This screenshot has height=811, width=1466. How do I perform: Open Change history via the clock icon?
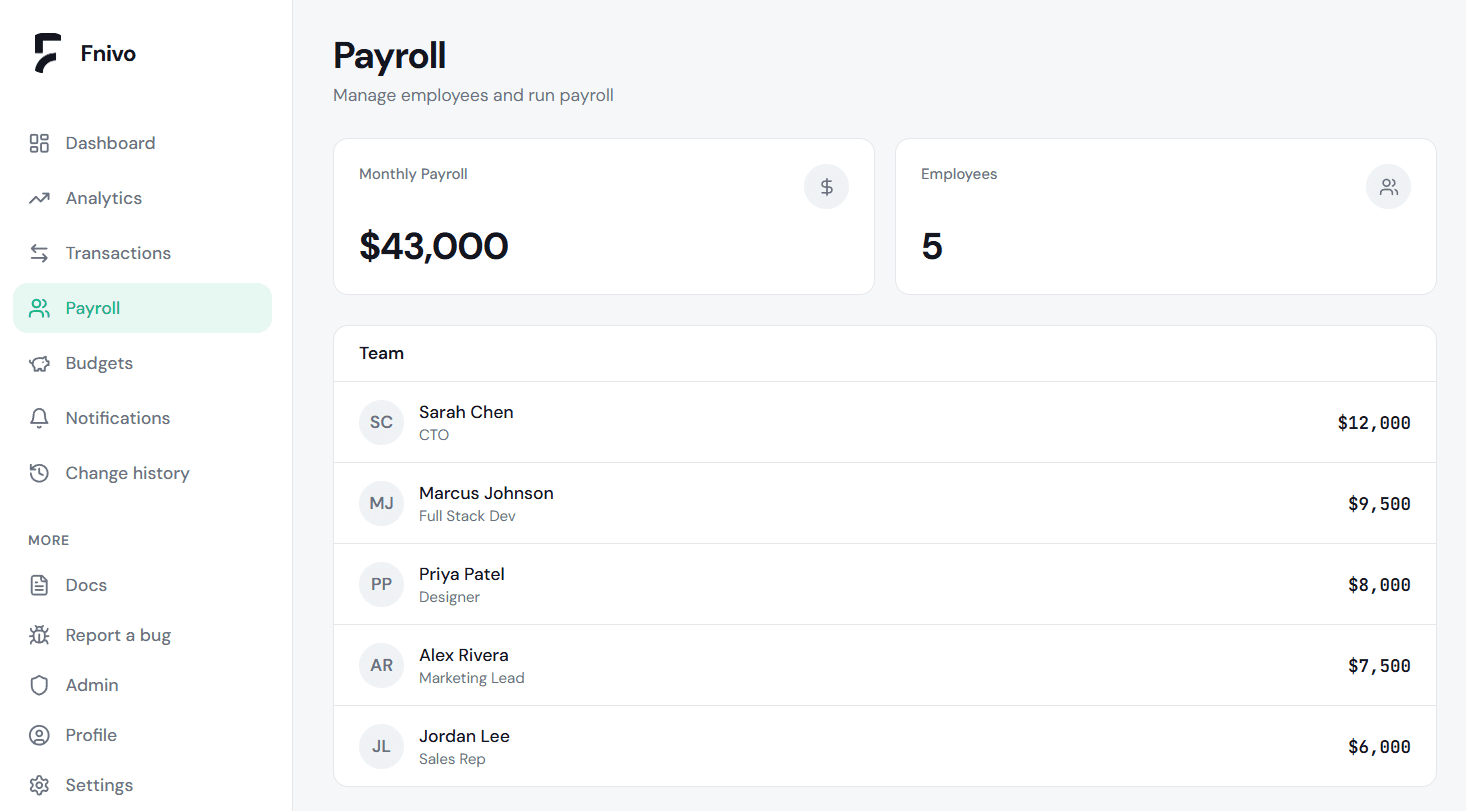pos(39,473)
